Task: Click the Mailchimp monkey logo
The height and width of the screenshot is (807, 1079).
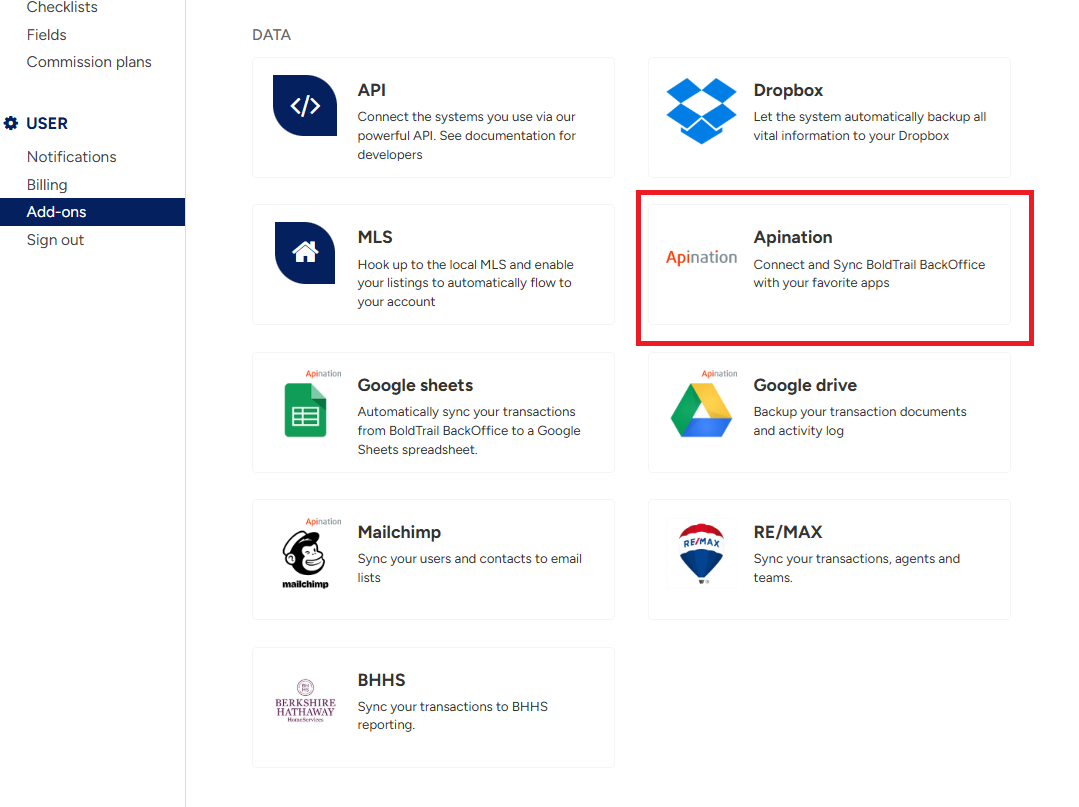Action: [305, 555]
